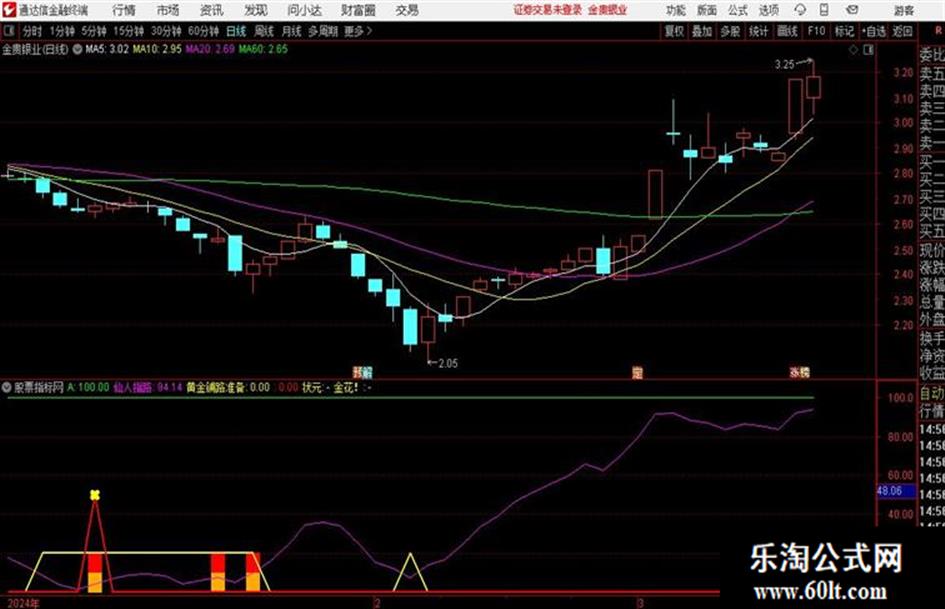The height and width of the screenshot is (609, 945).
Task: Click the 自选 add-to-watchlist button
Action: point(874,31)
